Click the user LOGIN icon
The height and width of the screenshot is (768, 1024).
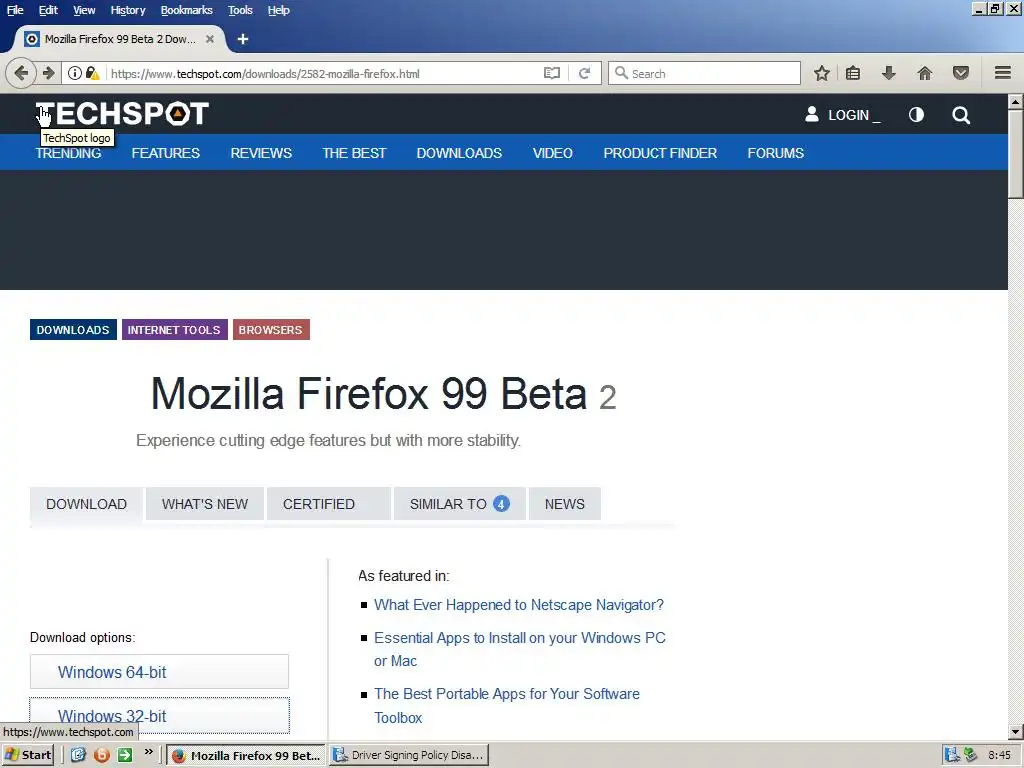(812, 114)
